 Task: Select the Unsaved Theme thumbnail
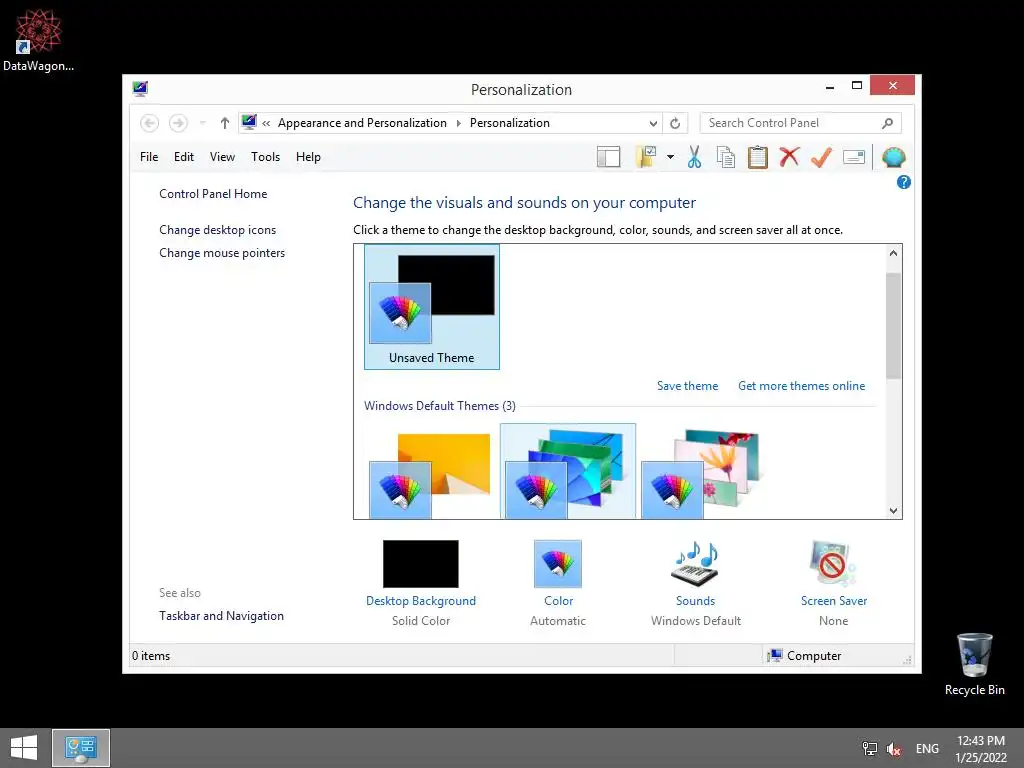(432, 307)
